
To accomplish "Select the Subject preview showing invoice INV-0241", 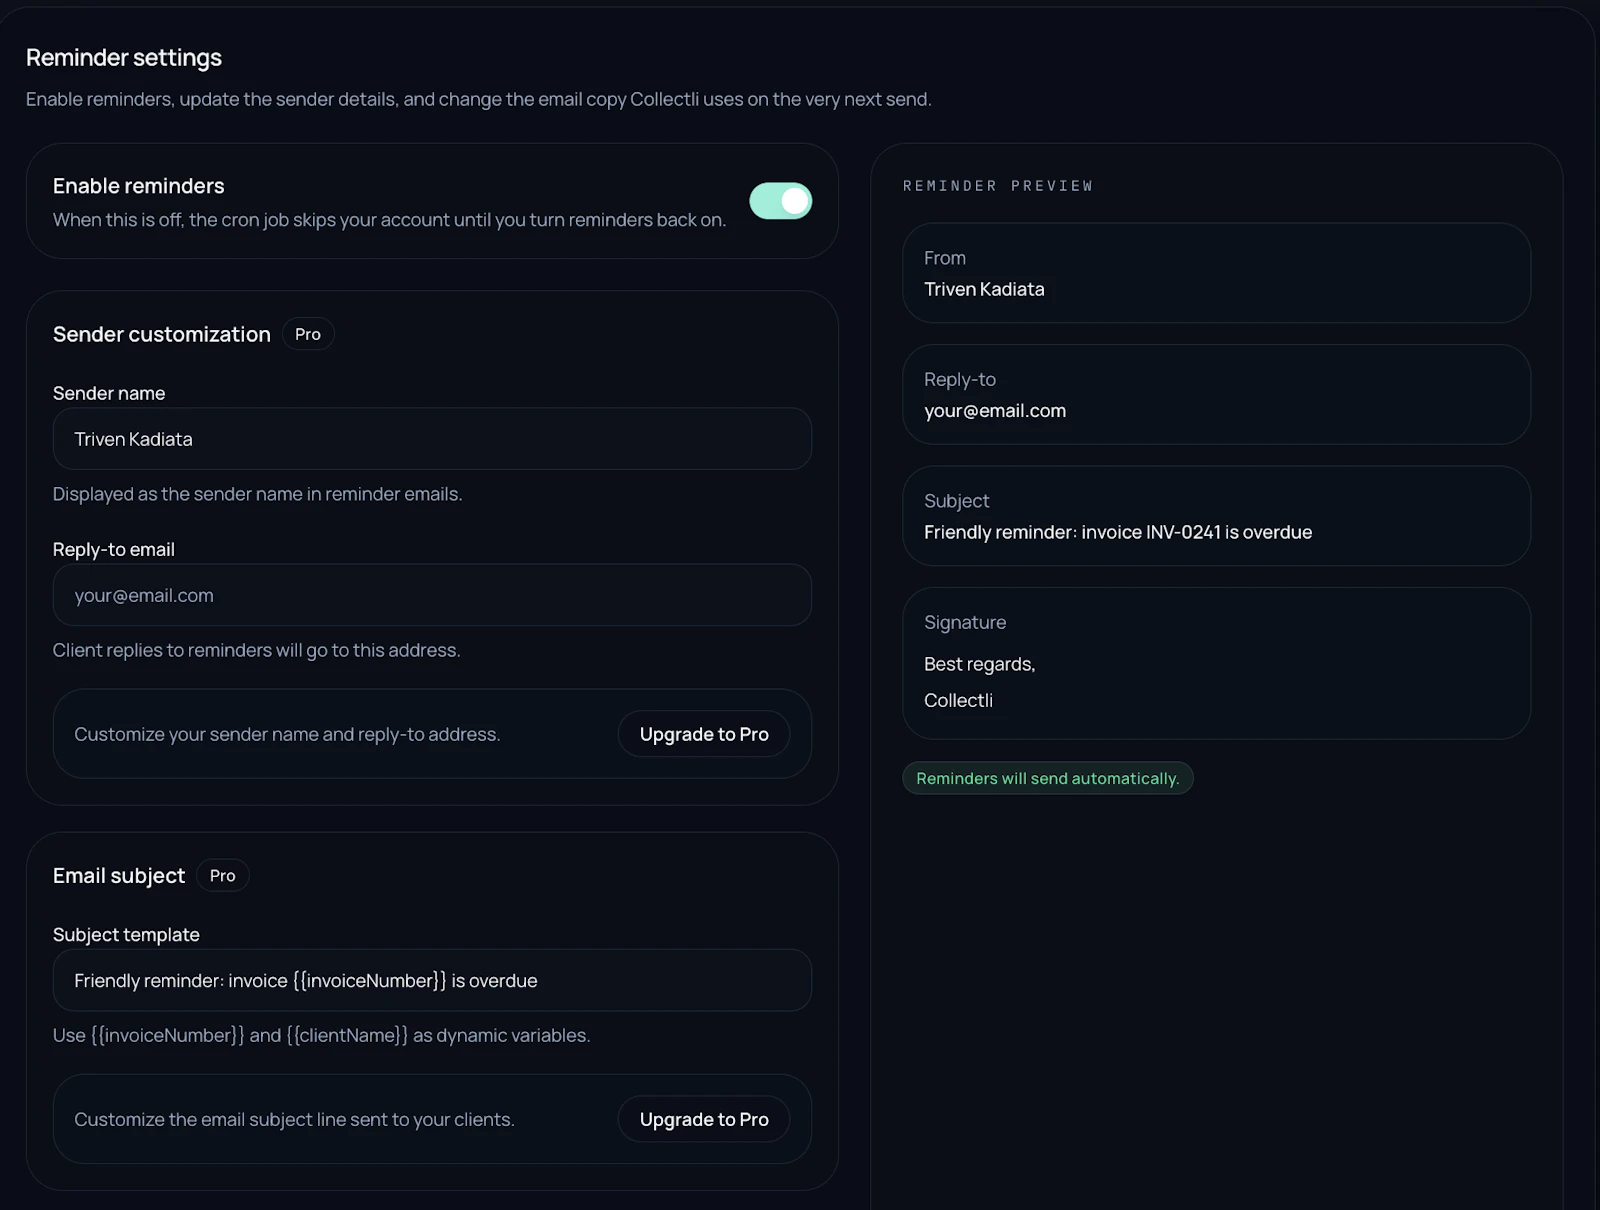I will (x=1215, y=516).
